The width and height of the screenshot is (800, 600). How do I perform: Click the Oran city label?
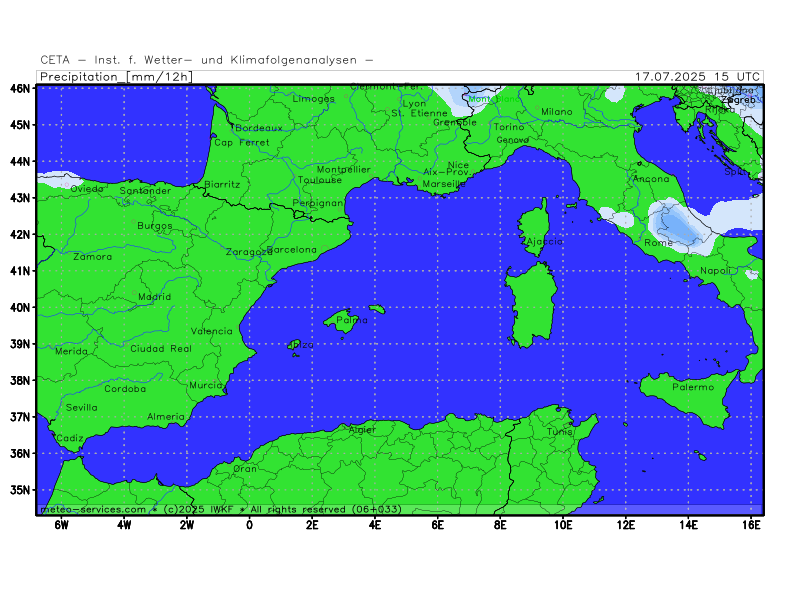(x=245, y=468)
